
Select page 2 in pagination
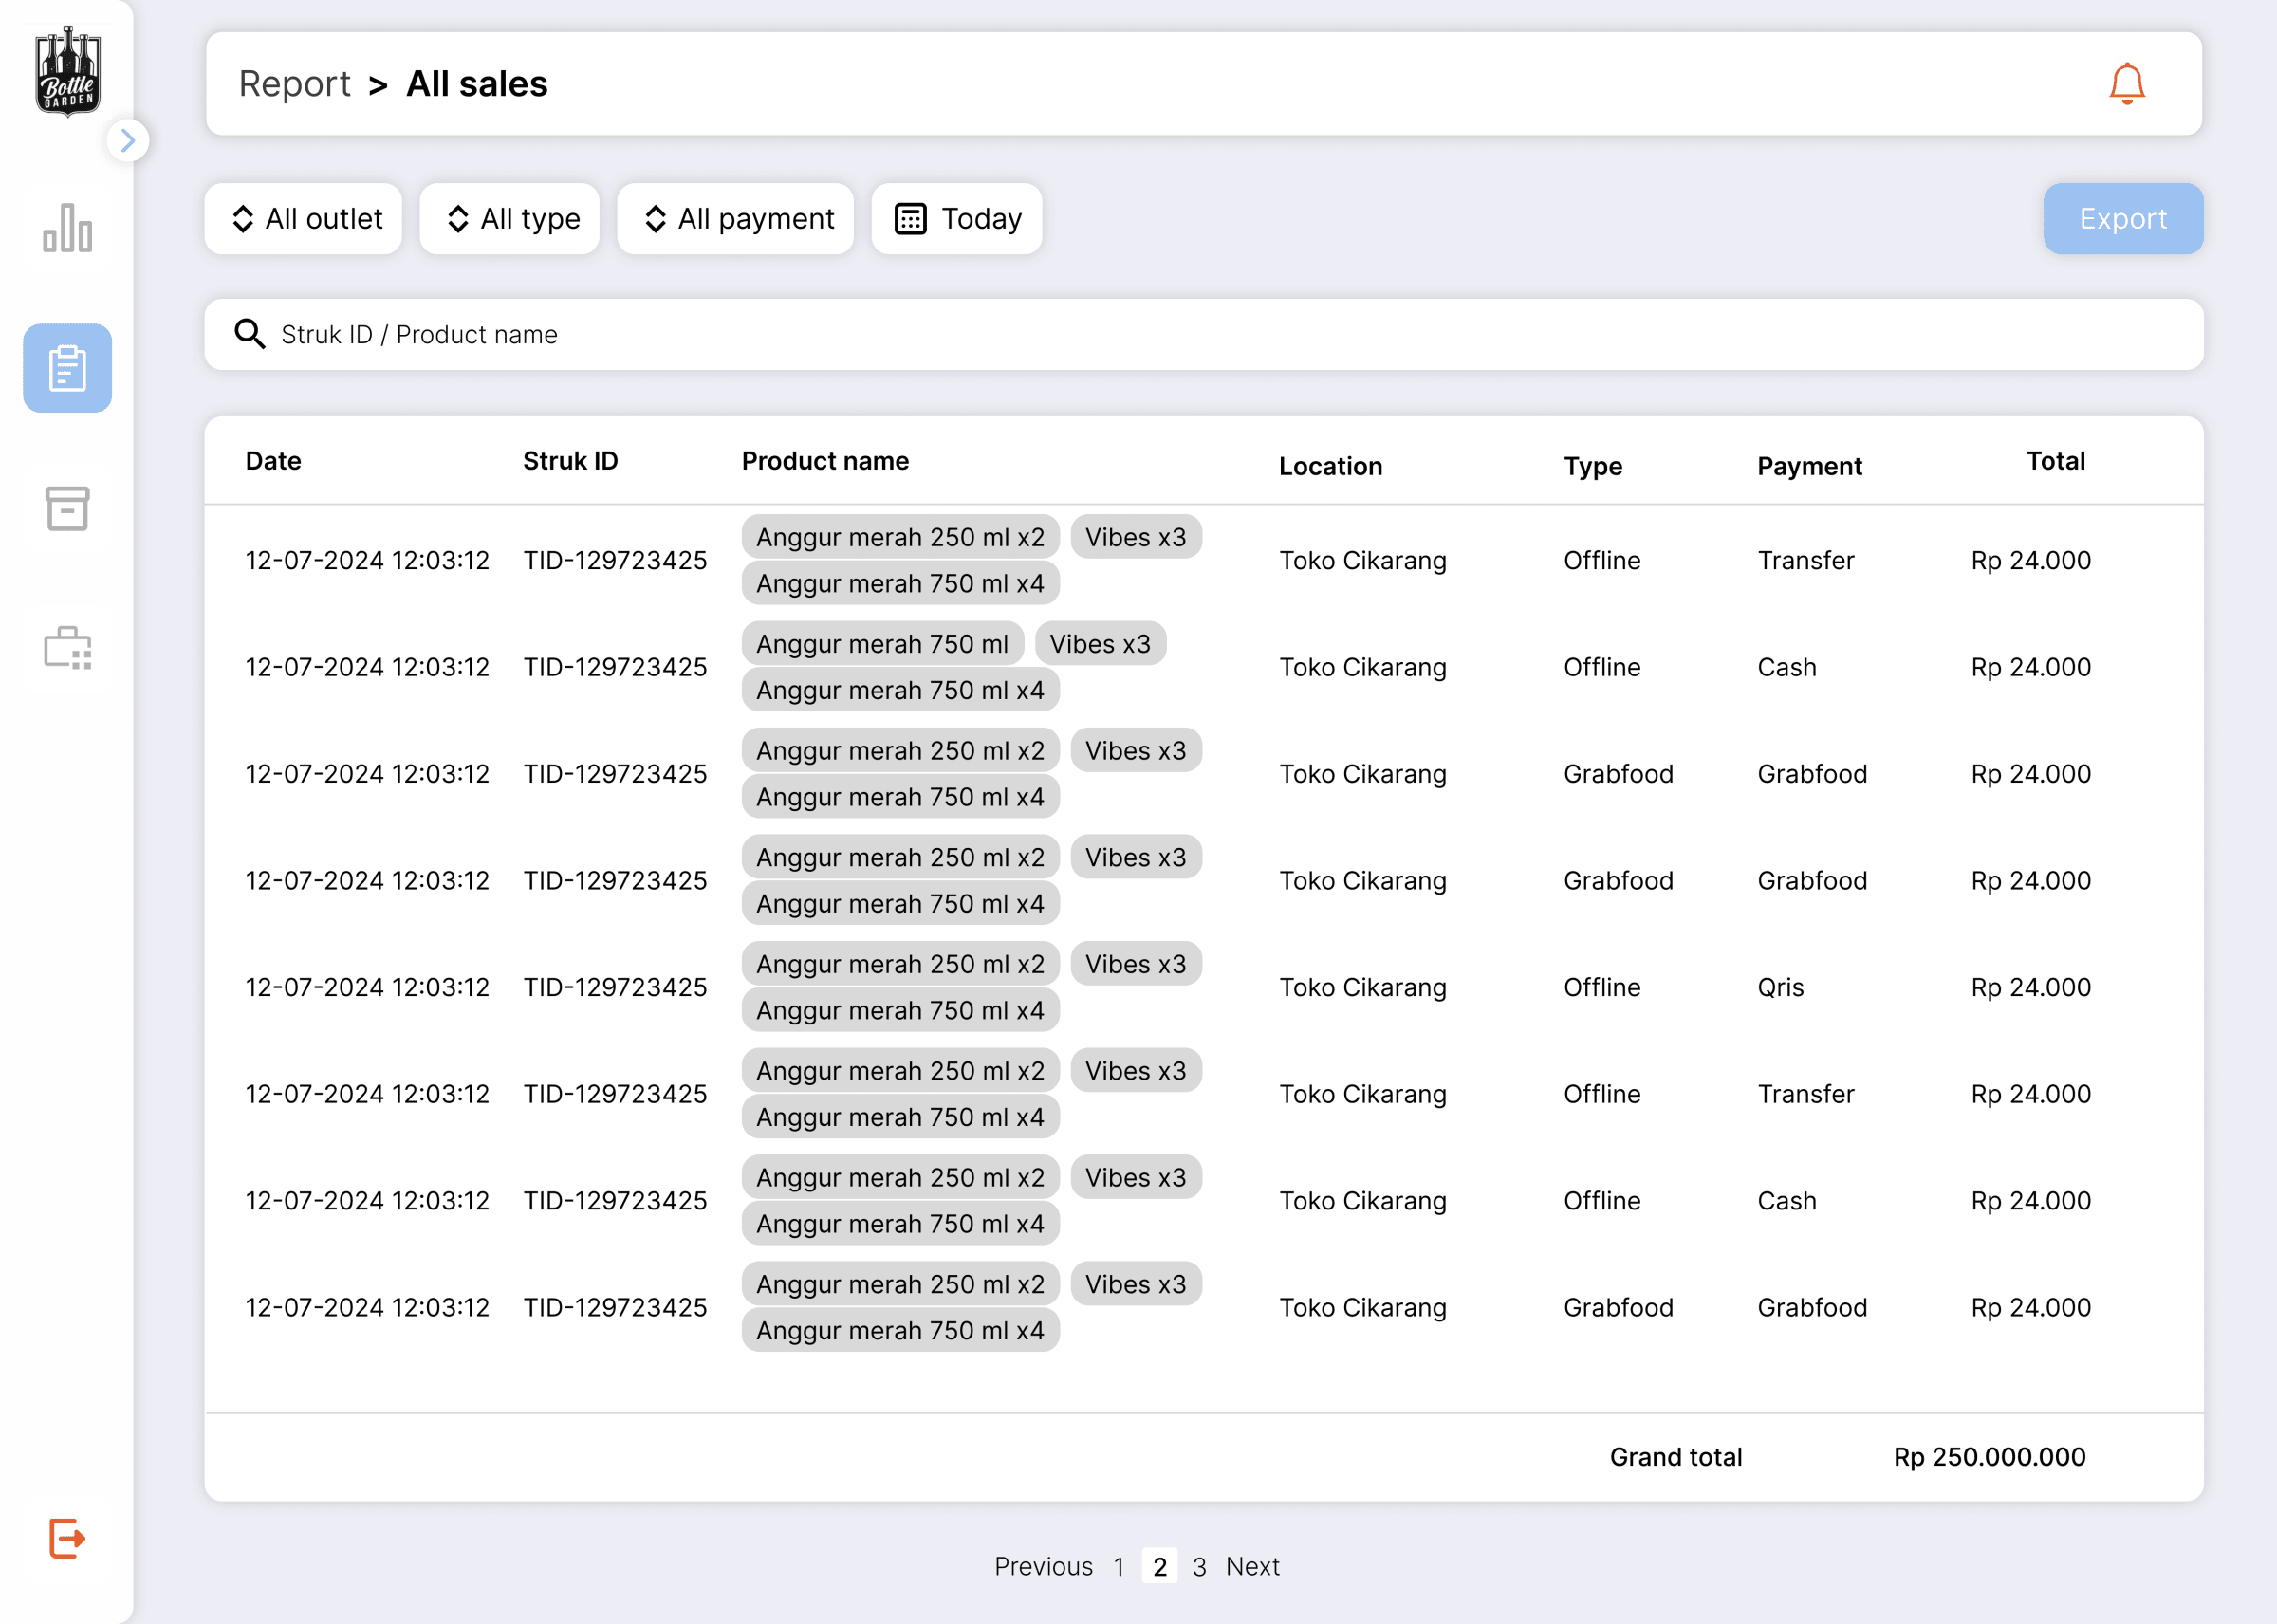click(x=1160, y=1566)
